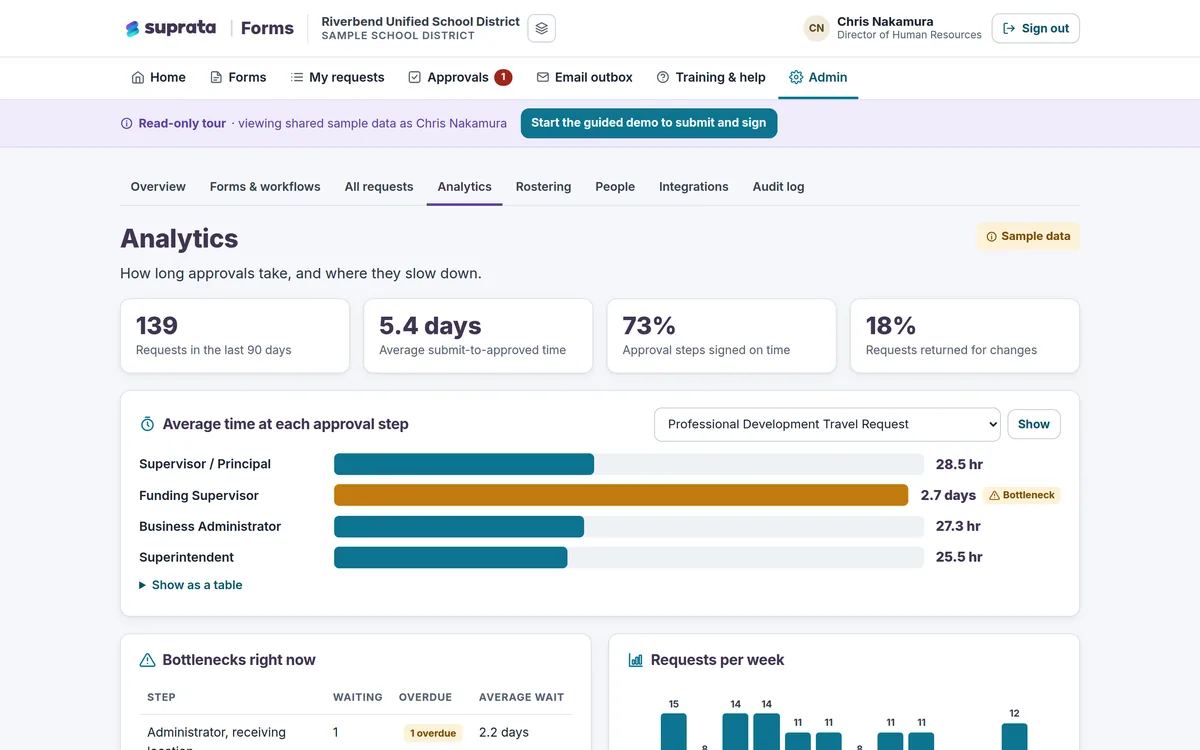Switch to the Overview tab
This screenshot has width=1200, height=750.
click(158, 187)
